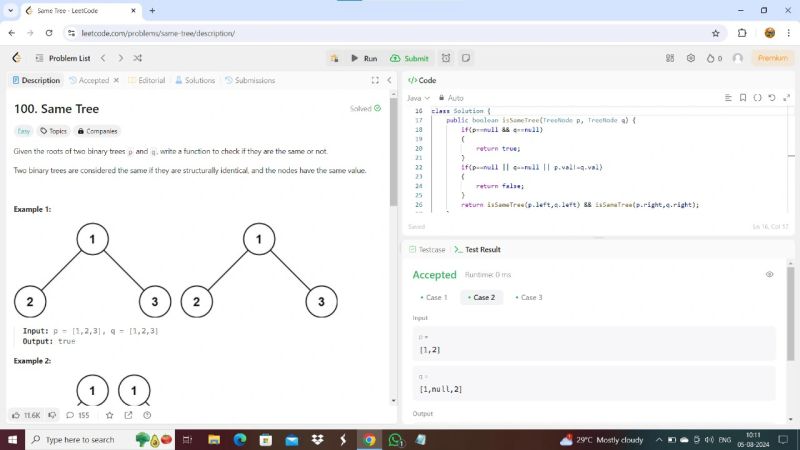Image resolution: width=800 pixels, height=450 pixels.
Task: Collapse the description panel chevron
Action: click(389, 81)
